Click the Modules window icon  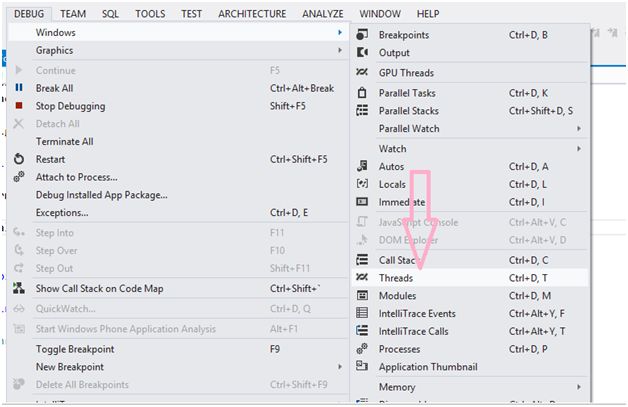point(361,296)
